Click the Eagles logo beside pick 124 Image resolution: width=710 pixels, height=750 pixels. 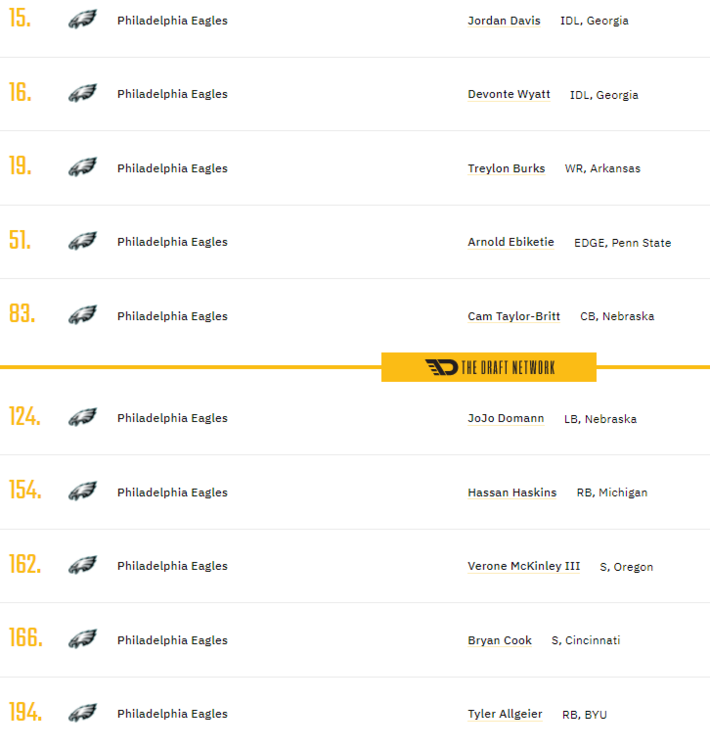click(82, 418)
